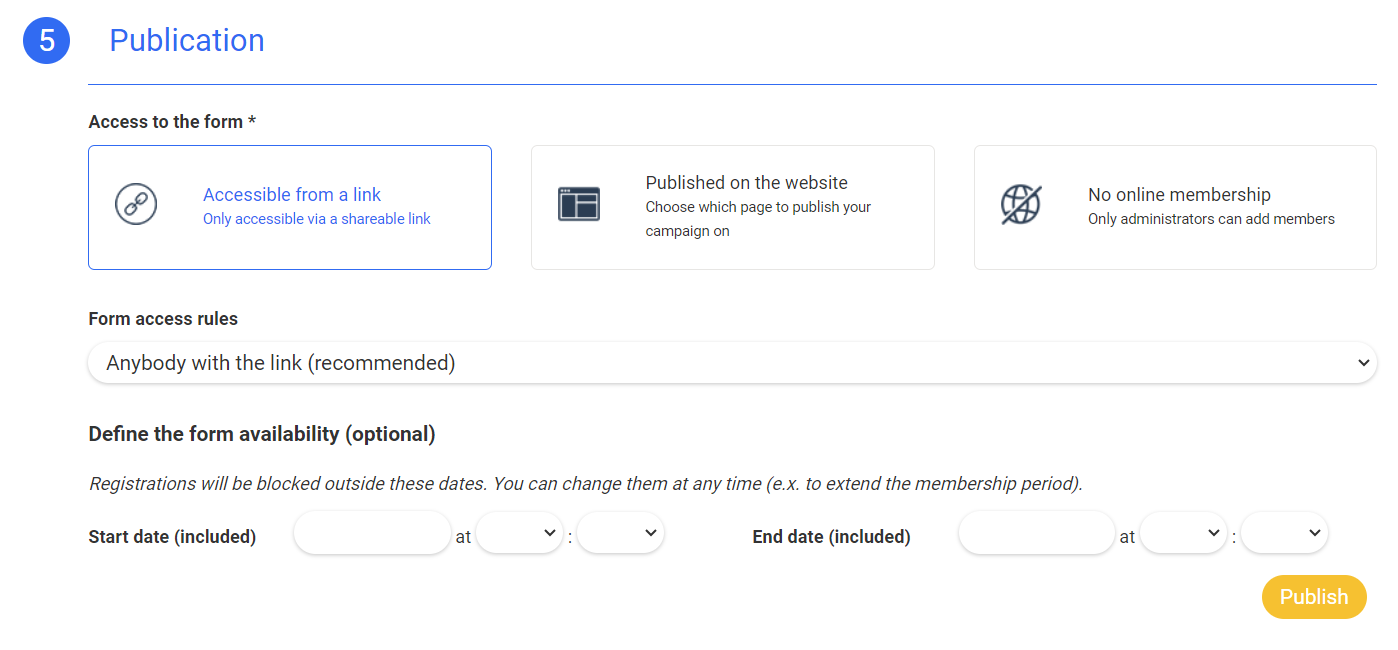Pick the 'No online membership' option title
The height and width of the screenshot is (650, 1398).
[1179, 195]
